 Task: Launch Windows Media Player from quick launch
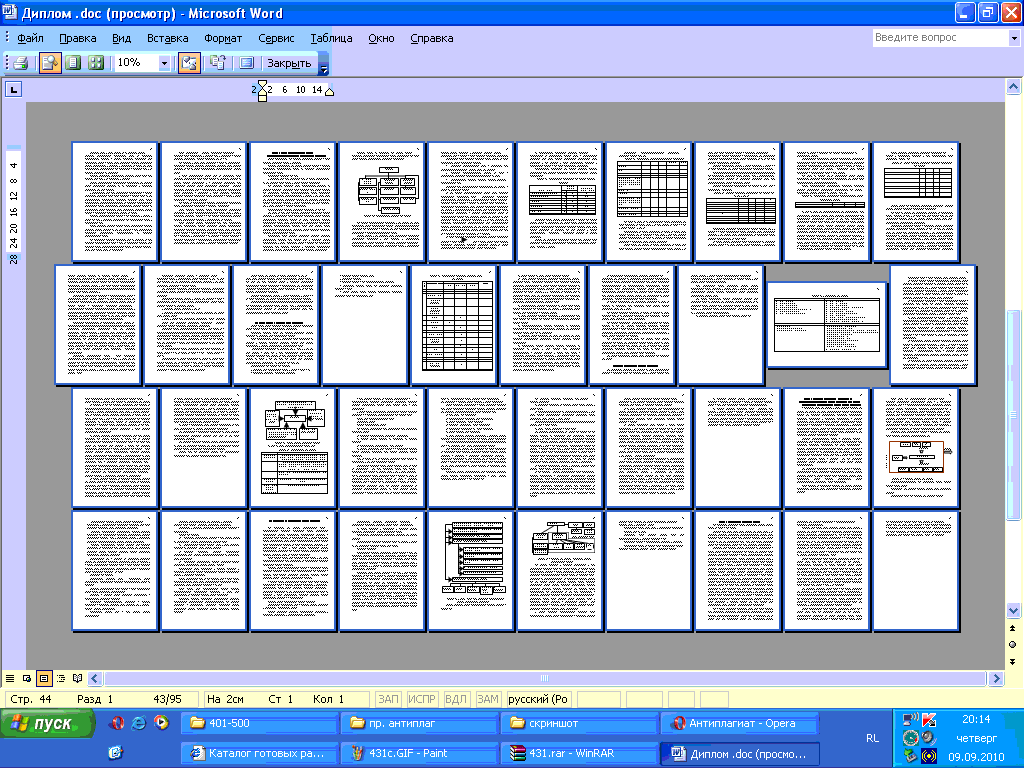click(x=161, y=723)
